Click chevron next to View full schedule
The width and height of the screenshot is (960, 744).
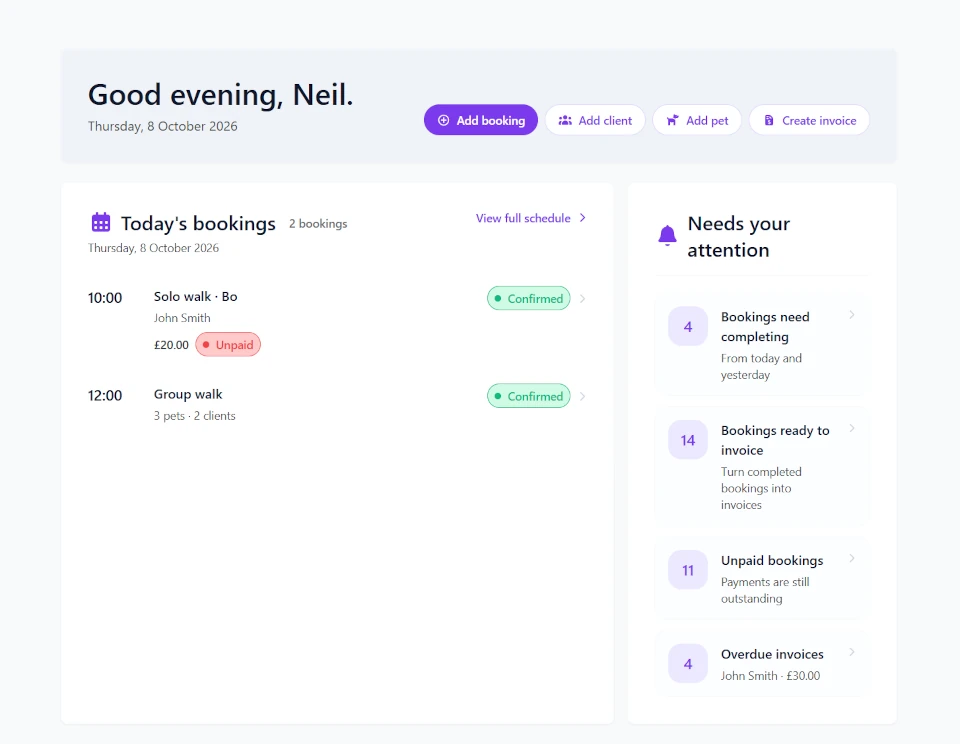[582, 218]
